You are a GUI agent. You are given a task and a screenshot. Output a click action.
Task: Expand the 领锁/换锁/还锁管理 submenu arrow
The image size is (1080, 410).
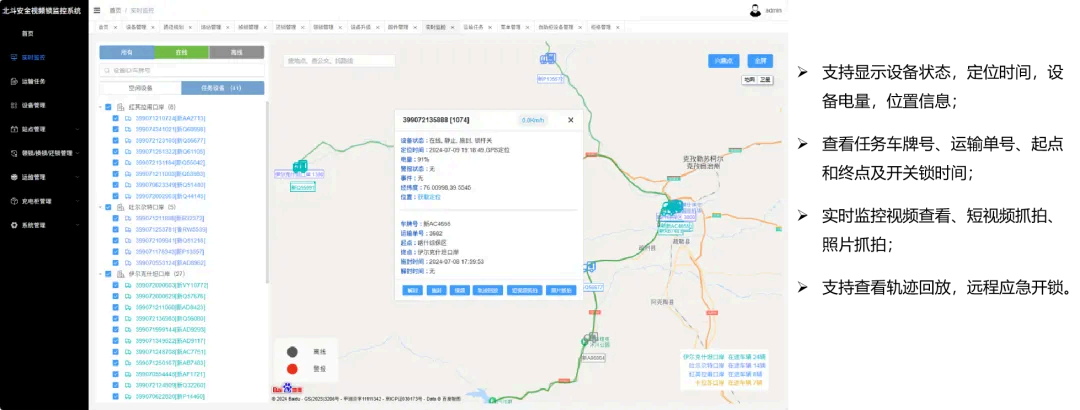78,153
